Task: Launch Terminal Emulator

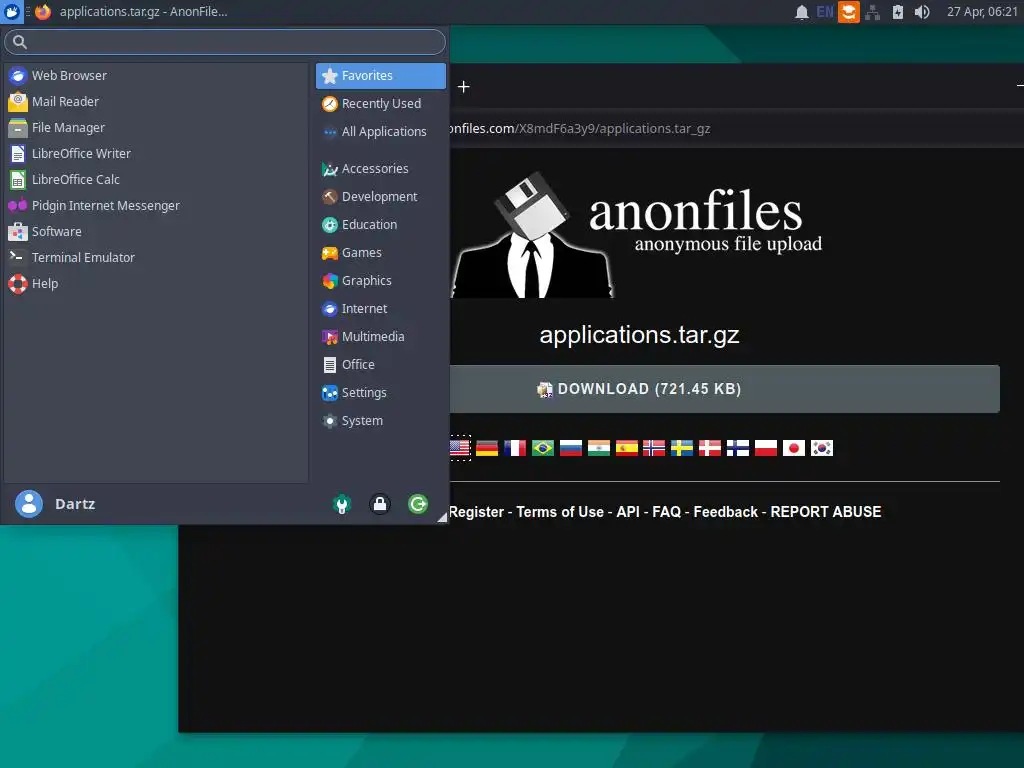Action: click(155, 257)
